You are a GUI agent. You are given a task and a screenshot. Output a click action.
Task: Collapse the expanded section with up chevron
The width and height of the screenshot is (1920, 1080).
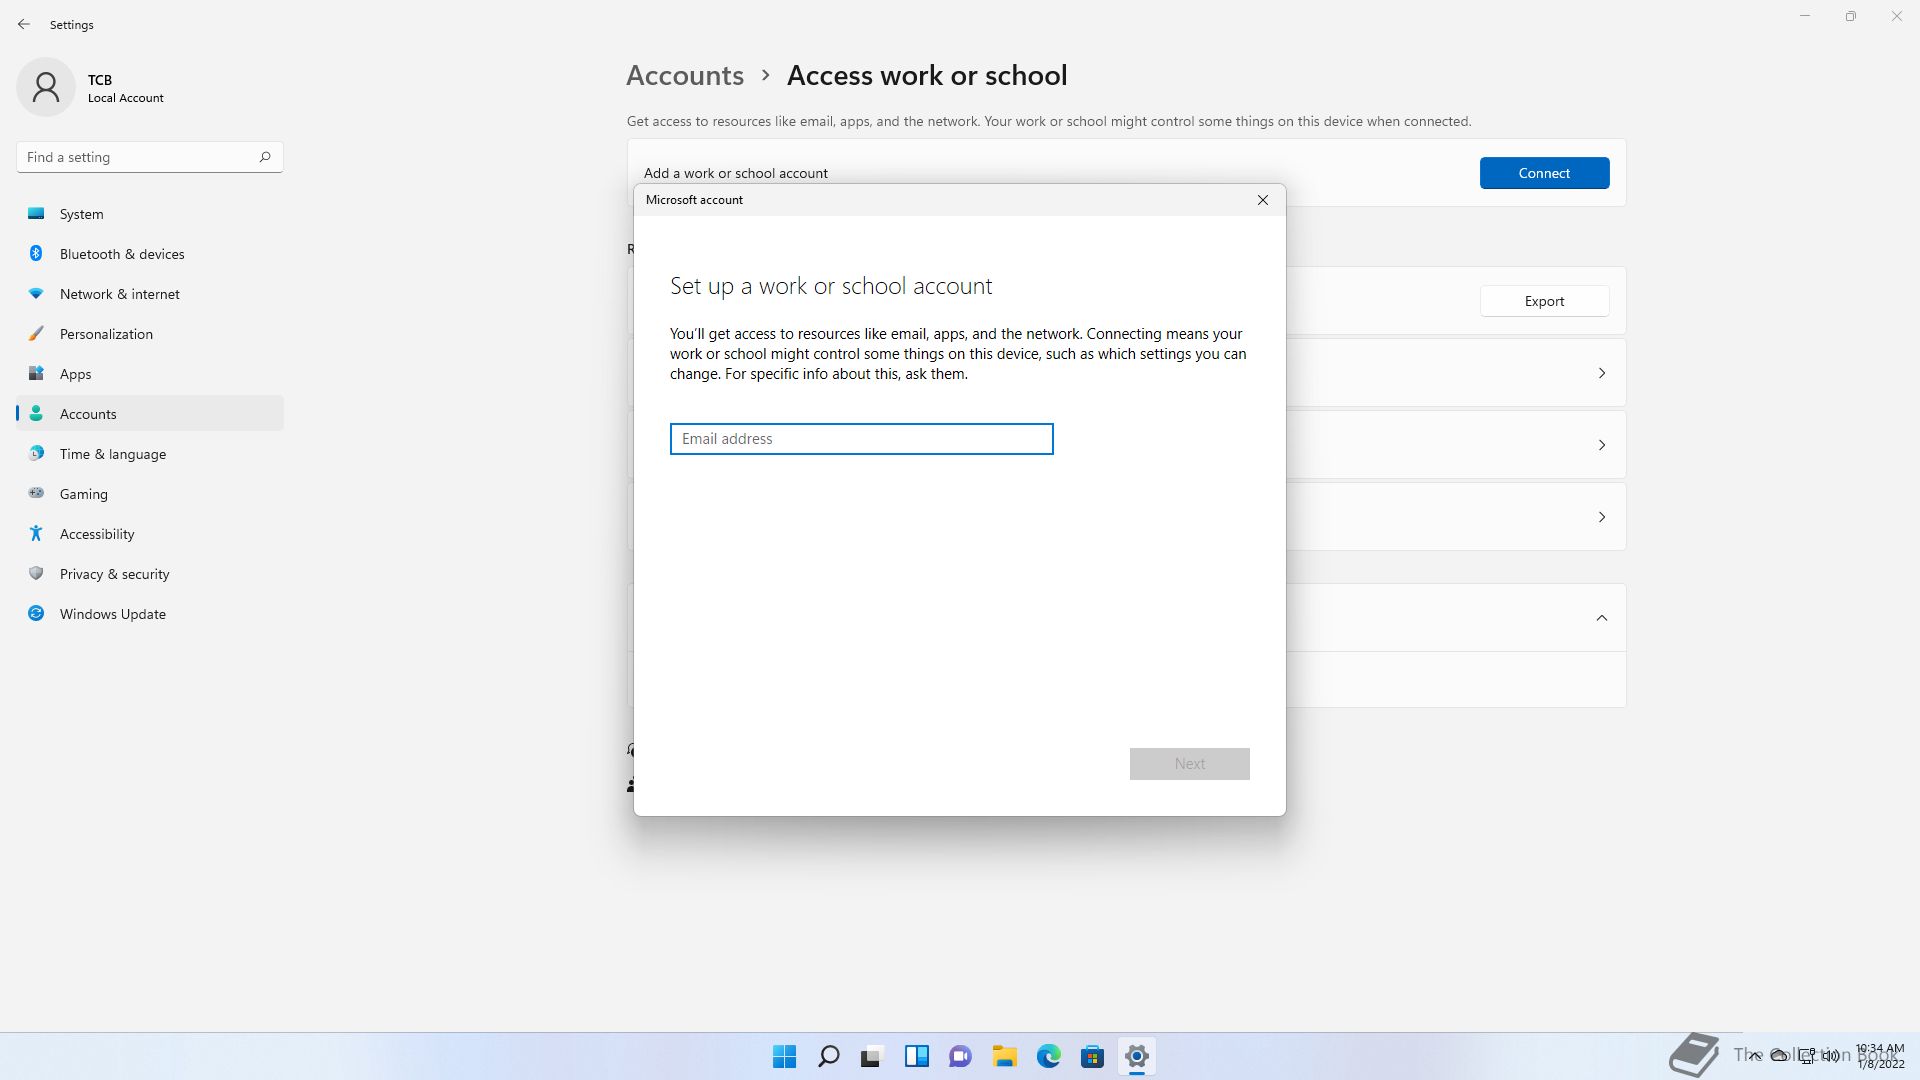[1601, 618]
